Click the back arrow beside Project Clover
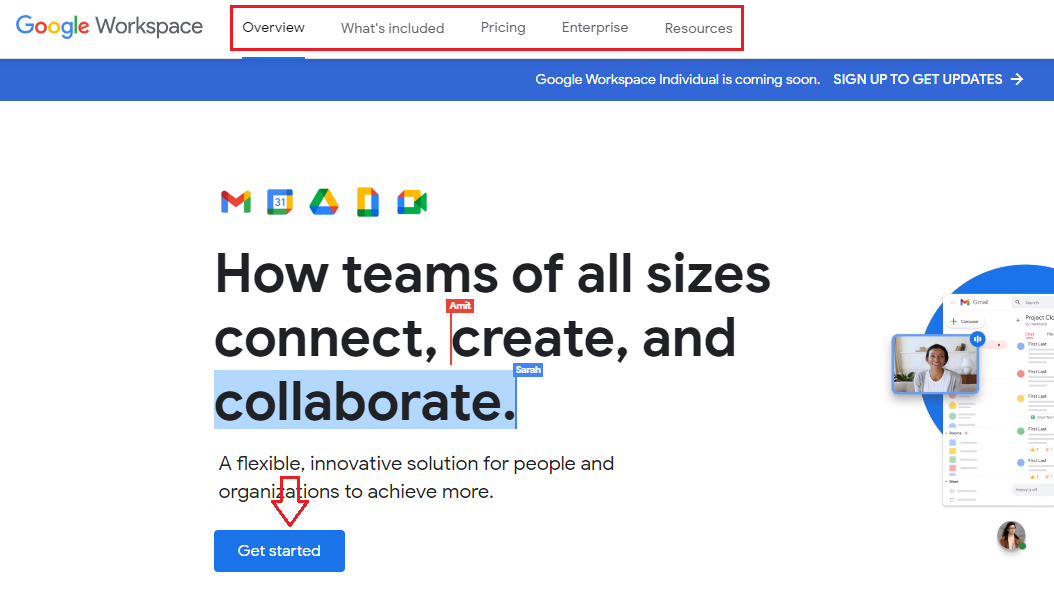 pyautogui.click(x=1018, y=319)
